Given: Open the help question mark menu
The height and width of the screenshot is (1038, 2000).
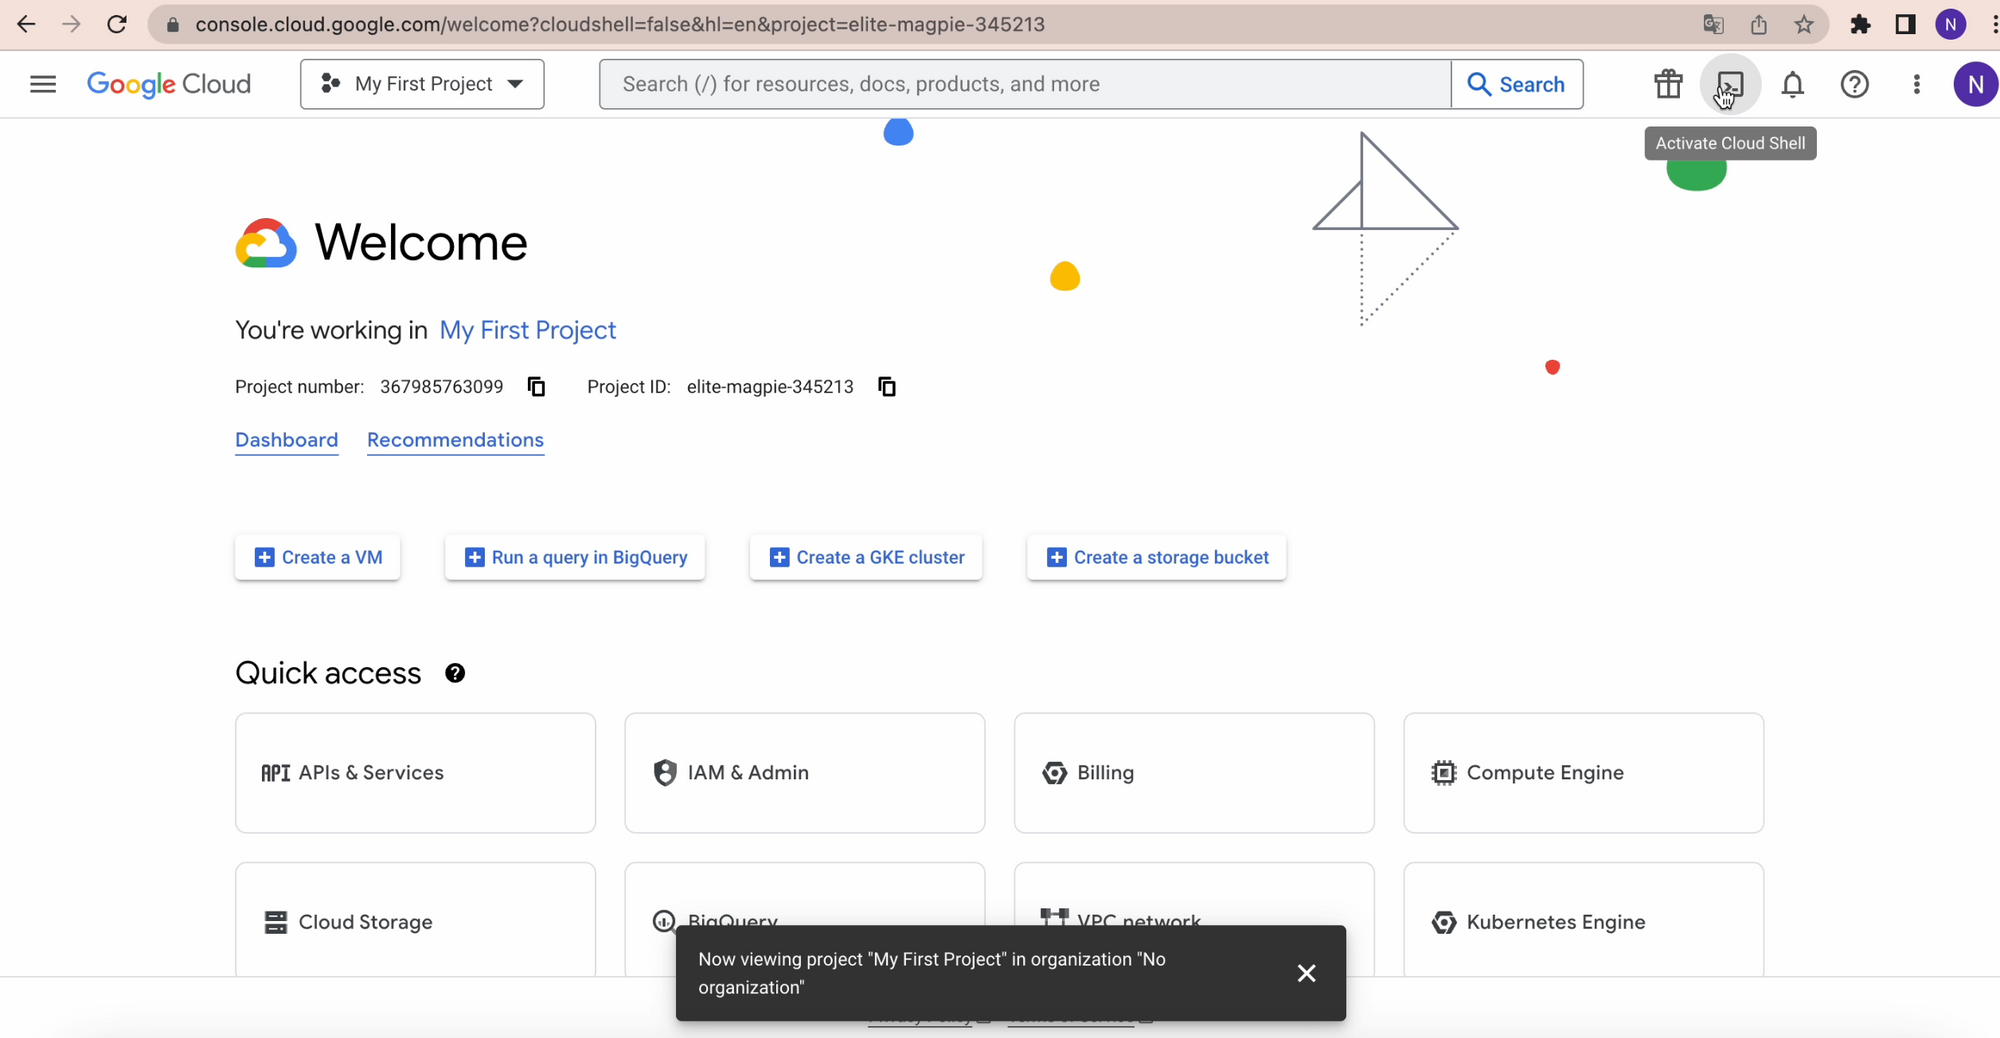Looking at the screenshot, I should tap(1854, 84).
